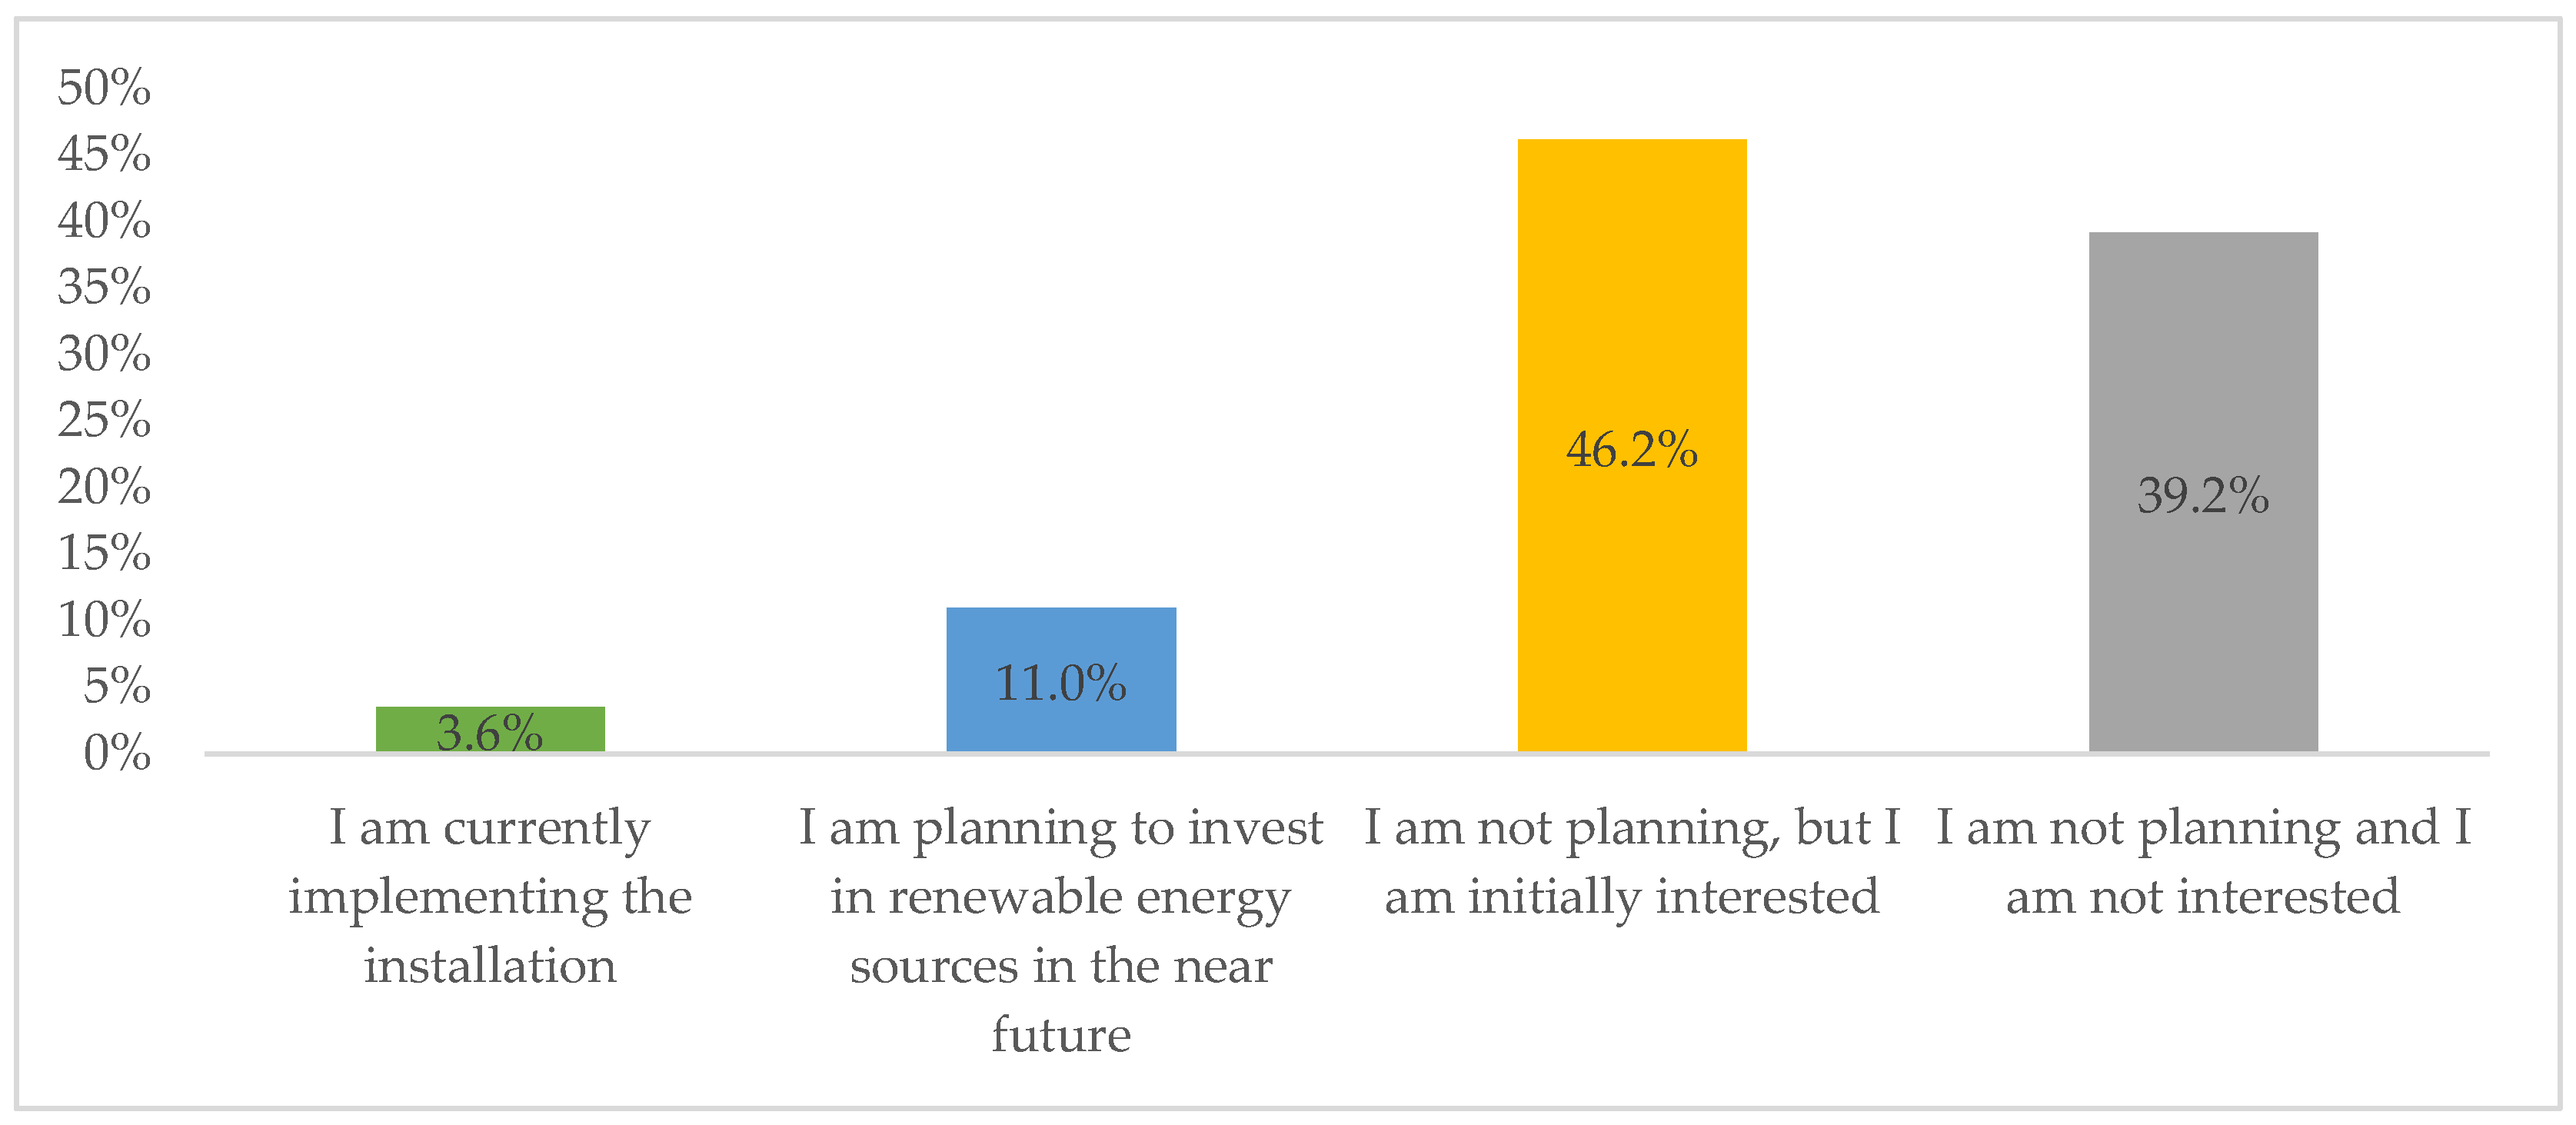
Task: Click the 39.2% data label
Action: tap(2203, 496)
